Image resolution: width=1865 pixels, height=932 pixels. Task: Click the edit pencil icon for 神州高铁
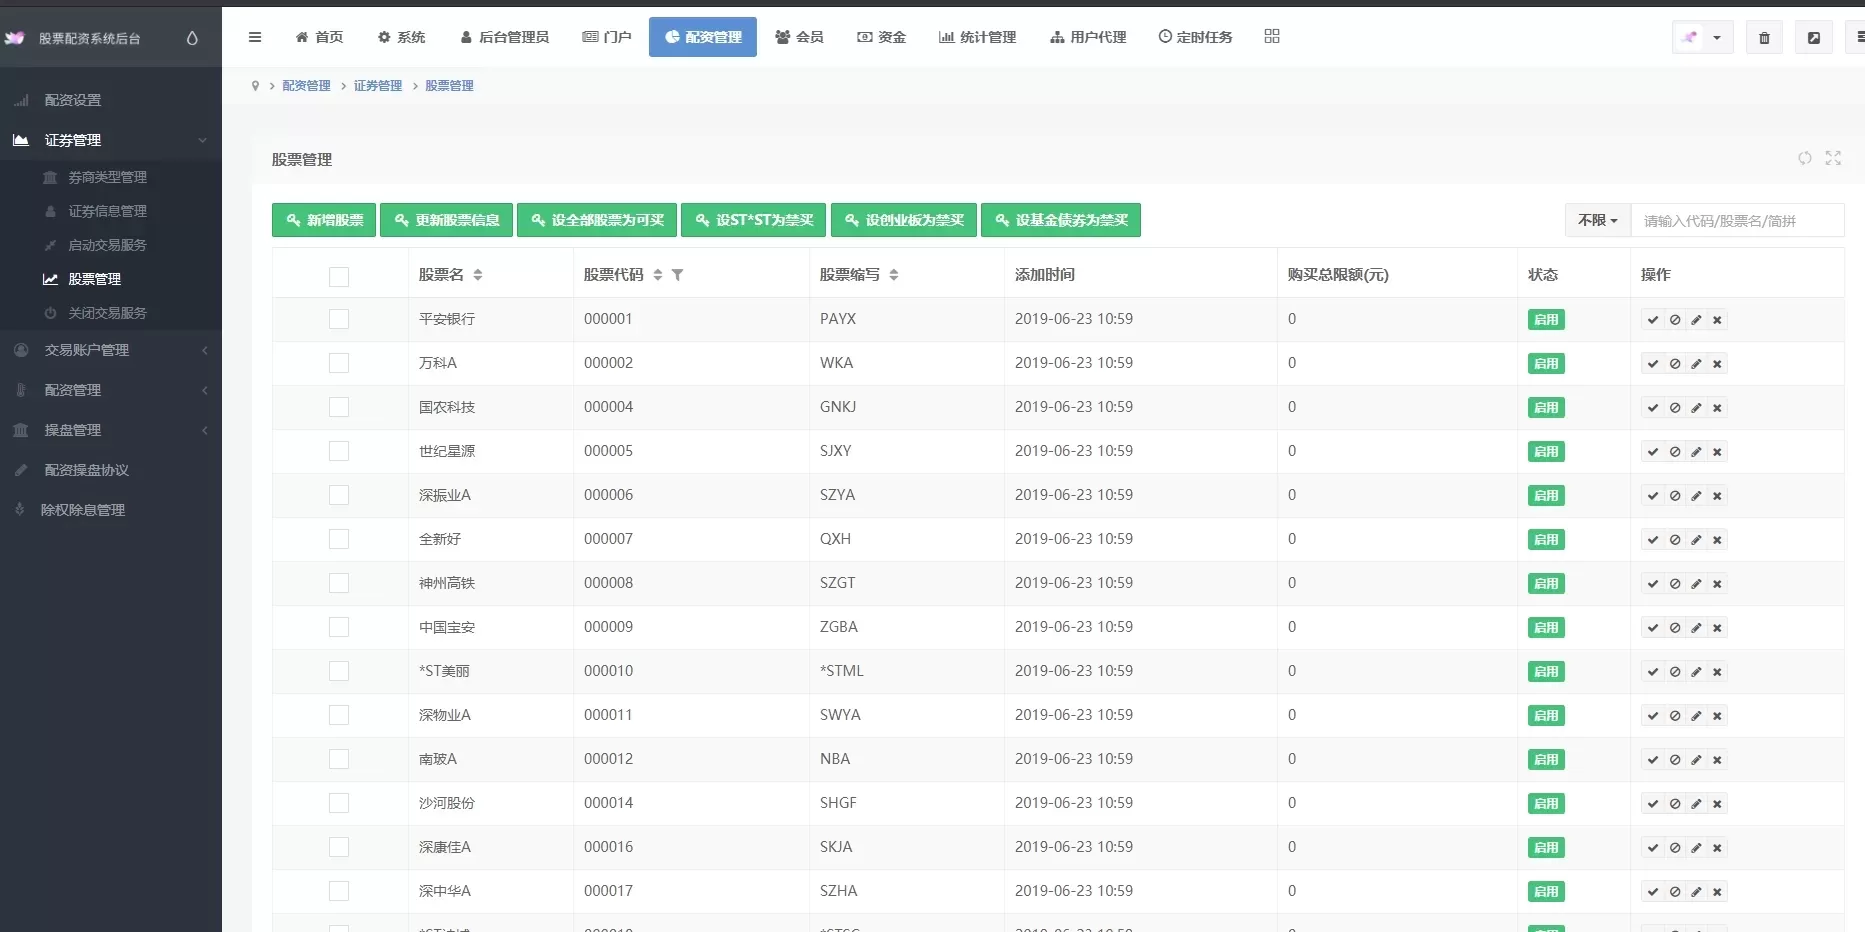pyautogui.click(x=1696, y=584)
